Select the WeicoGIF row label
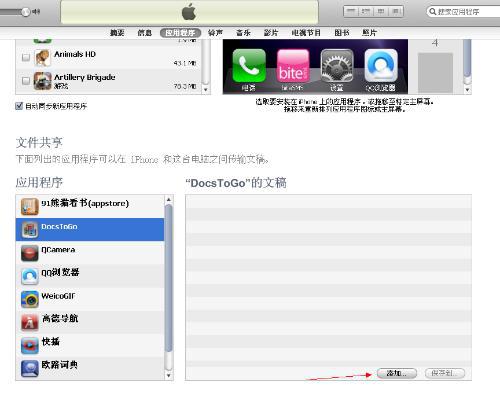500x396 pixels. 58,296
